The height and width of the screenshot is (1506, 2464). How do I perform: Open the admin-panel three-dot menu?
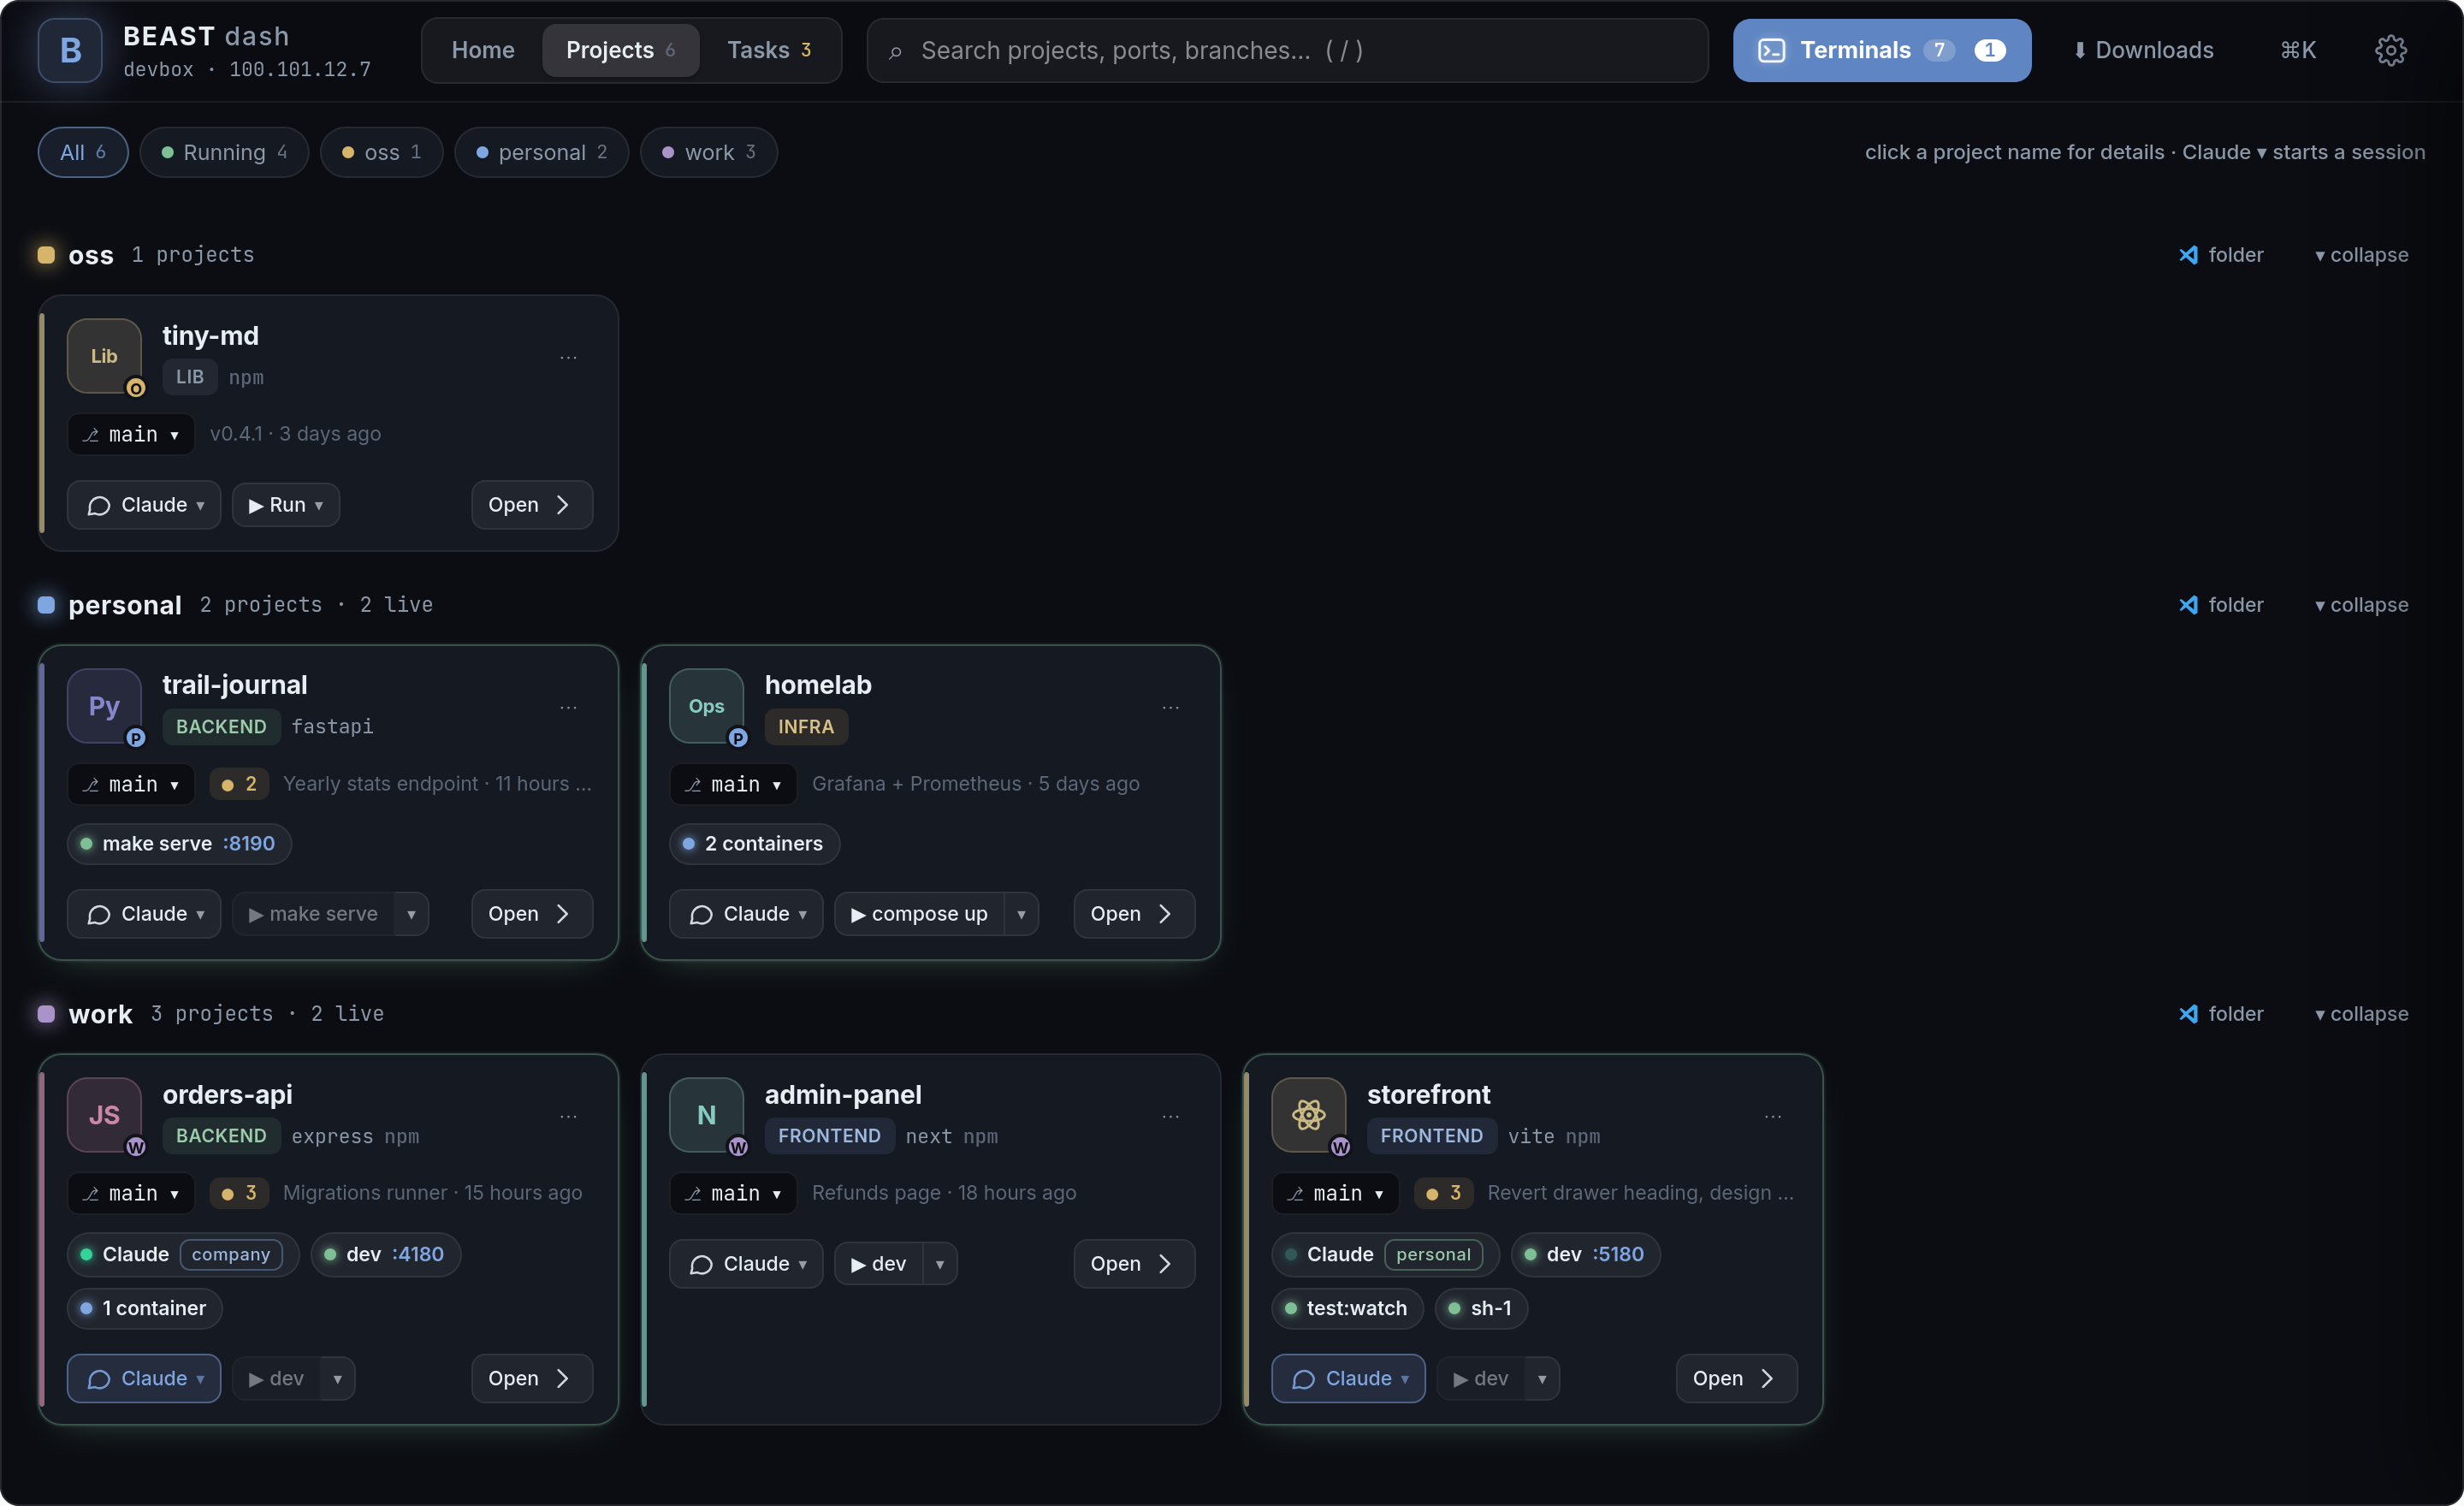click(1170, 1116)
